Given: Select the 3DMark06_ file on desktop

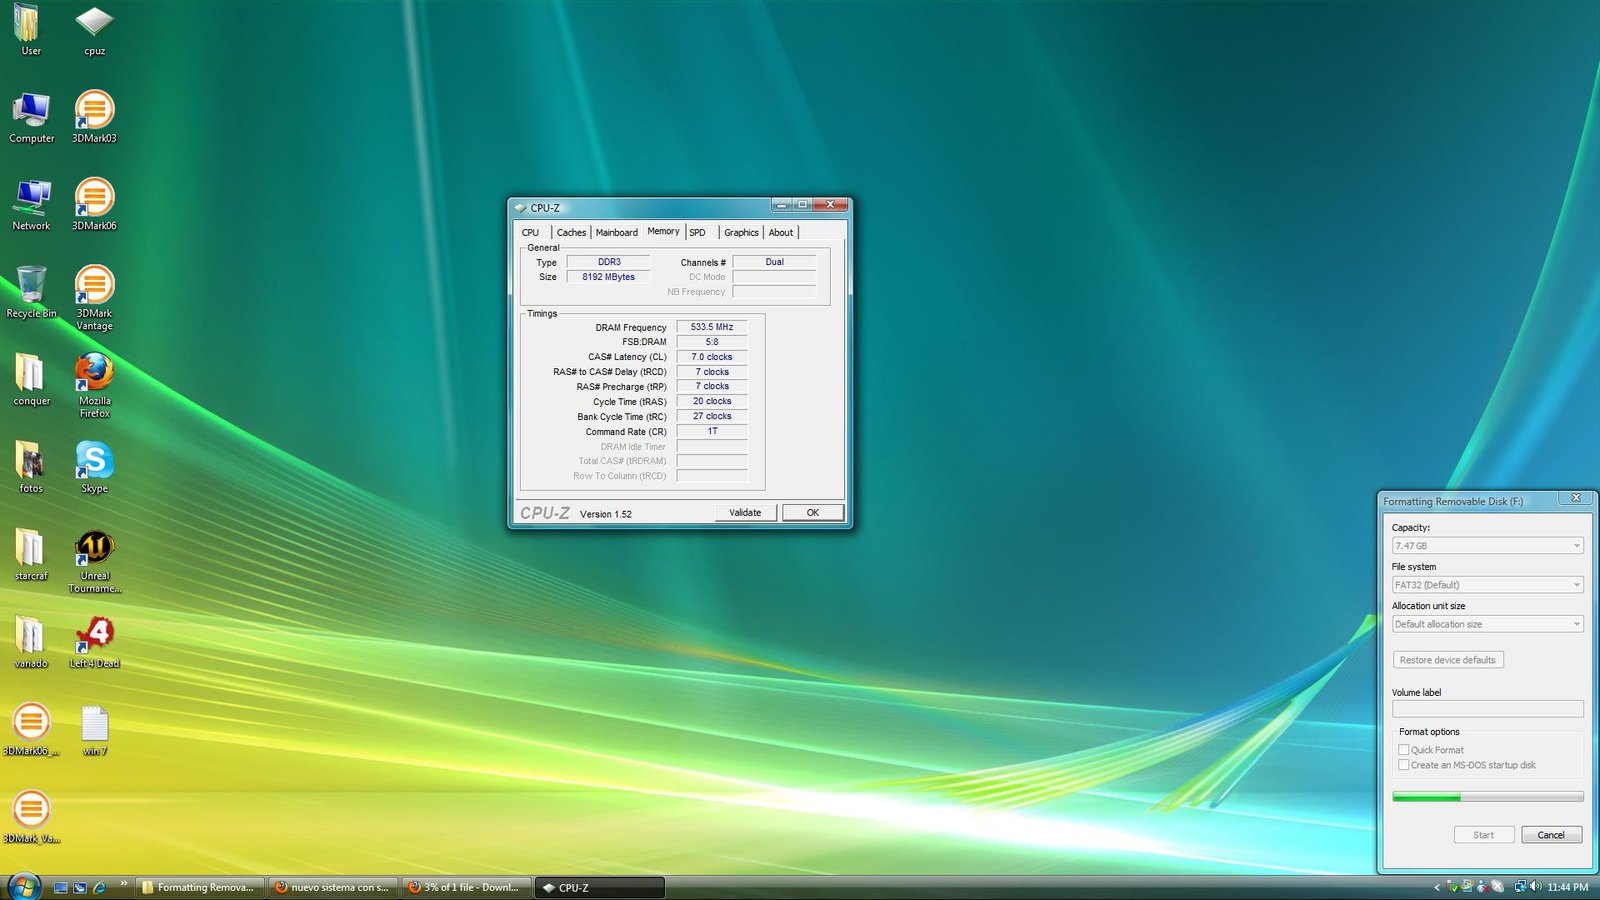Looking at the screenshot, I should point(31,729).
